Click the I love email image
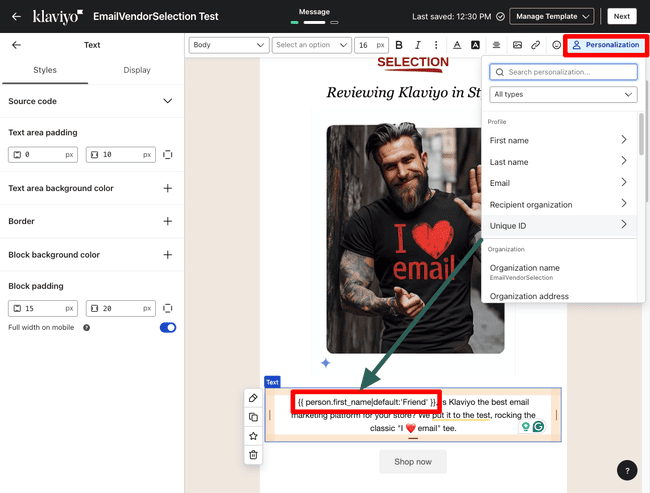 [x=415, y=240]
